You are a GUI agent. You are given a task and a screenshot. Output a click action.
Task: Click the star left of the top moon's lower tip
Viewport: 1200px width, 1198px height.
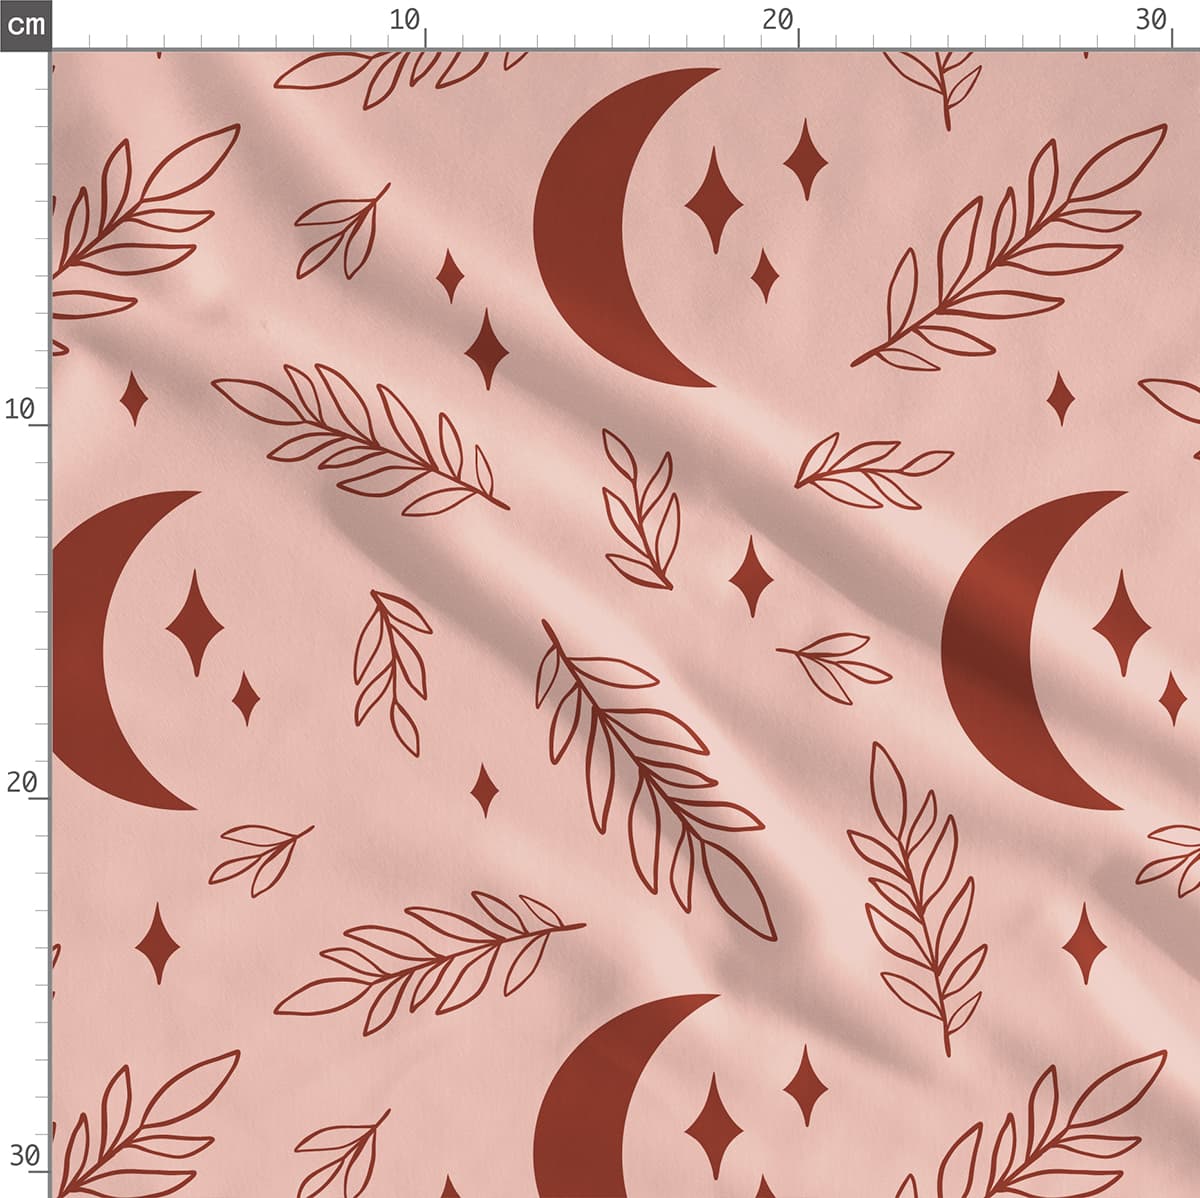[x=487, y=348]
